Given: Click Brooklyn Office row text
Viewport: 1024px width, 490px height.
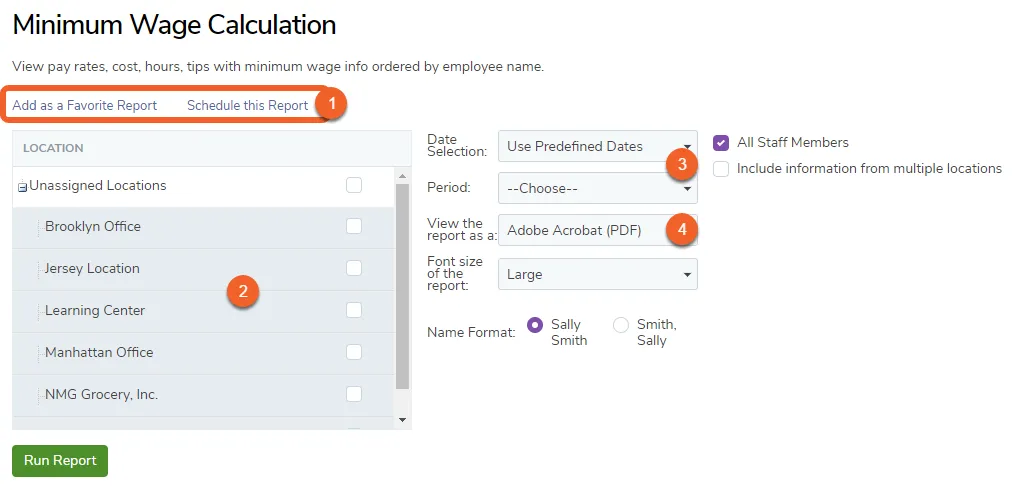Looking at the screenshot, I should tap(93, 227).
